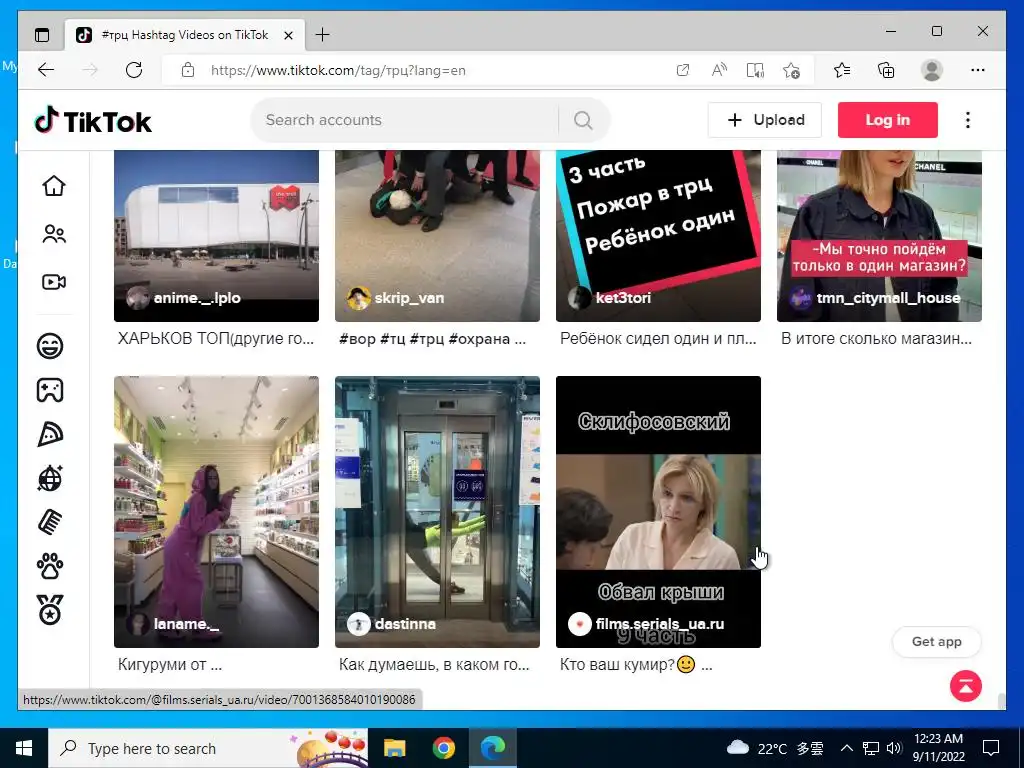Image resolution: width=1024 pixels, height=768 pixels.
Task: Open the Favorites list icon
Action: point(842,70)
